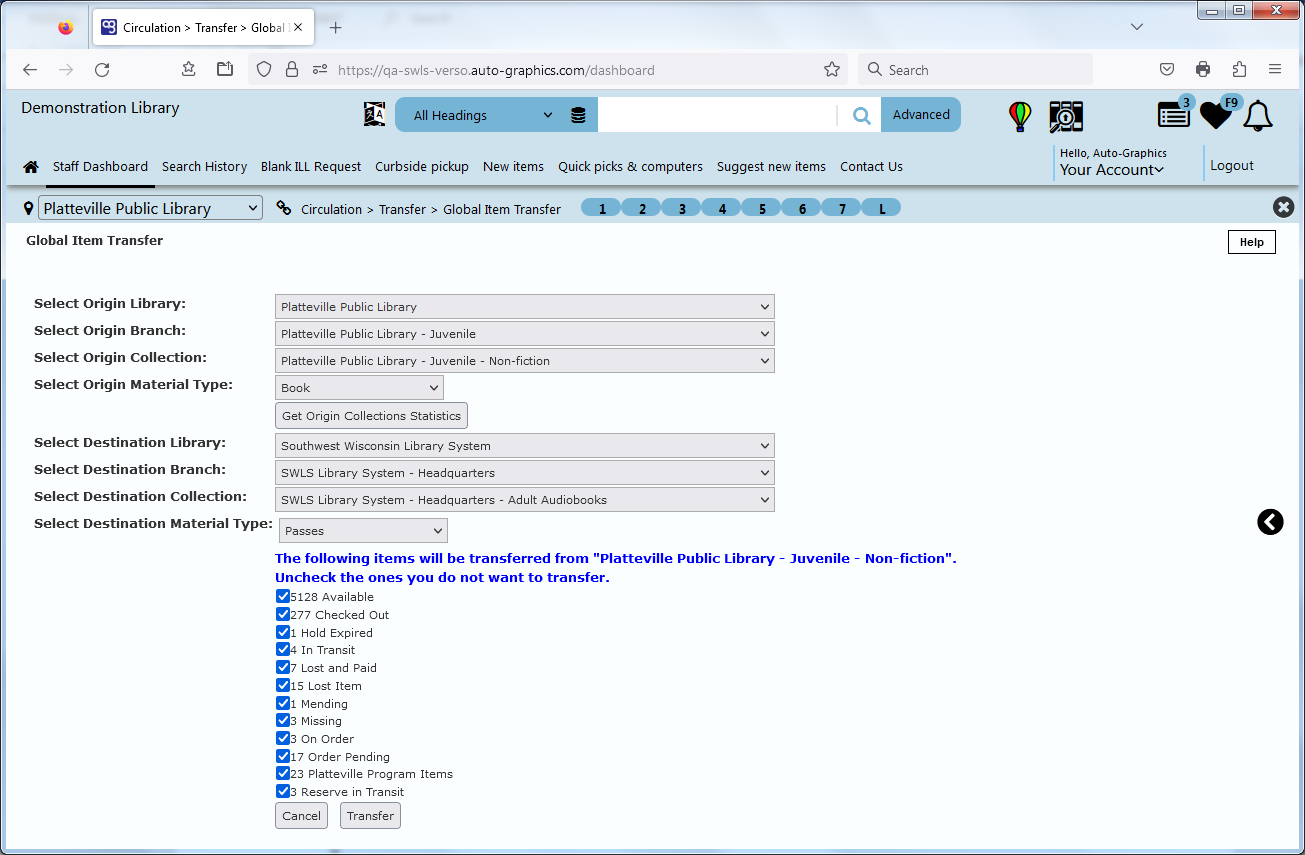Click the Home icon in navigation bar
The image size is (1305, 855).
click(x=31, y=167)
